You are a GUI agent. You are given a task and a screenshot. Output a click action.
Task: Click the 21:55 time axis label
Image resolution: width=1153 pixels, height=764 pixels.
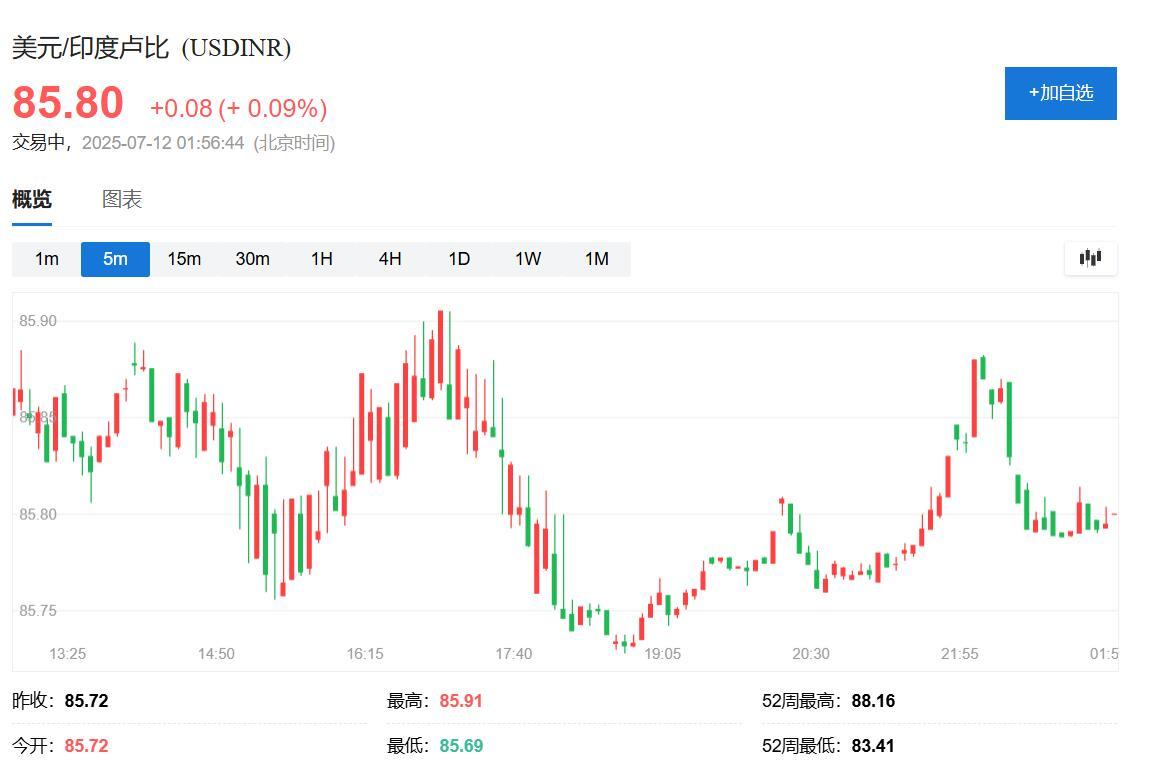[x=960, y=654]
